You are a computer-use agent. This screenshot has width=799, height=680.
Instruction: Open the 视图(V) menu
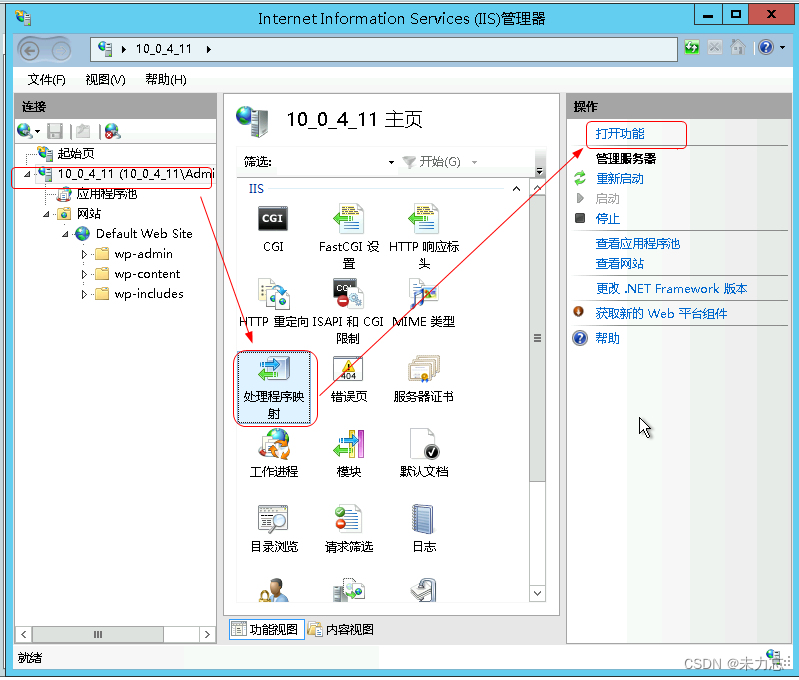[105, 80]
